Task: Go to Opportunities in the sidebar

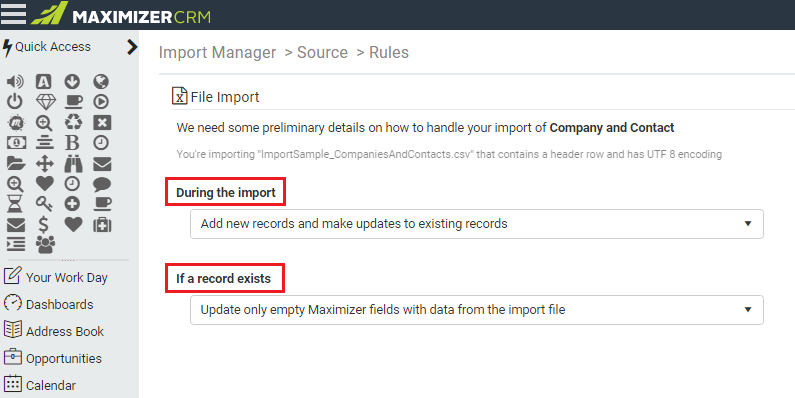Action: (53, 358)
